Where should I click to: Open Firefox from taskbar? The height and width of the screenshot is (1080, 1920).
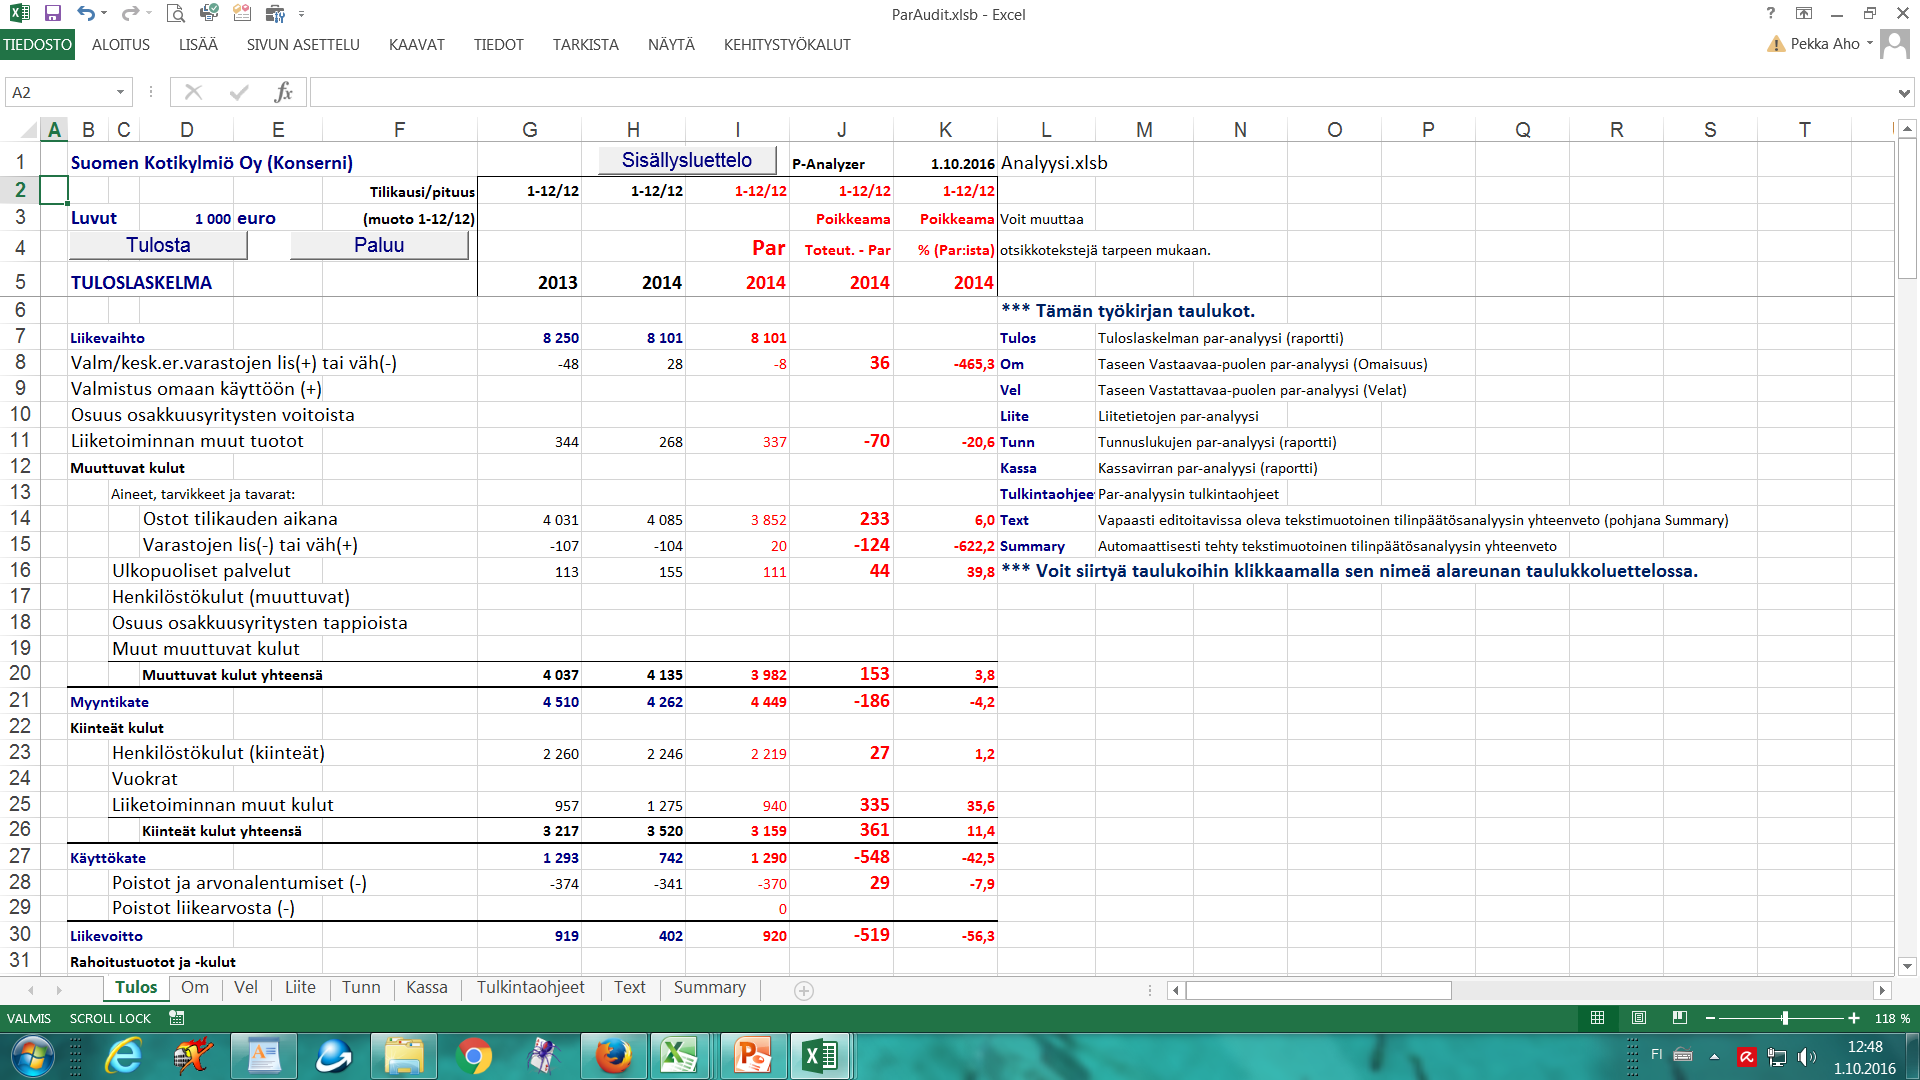pos(613,1056)
